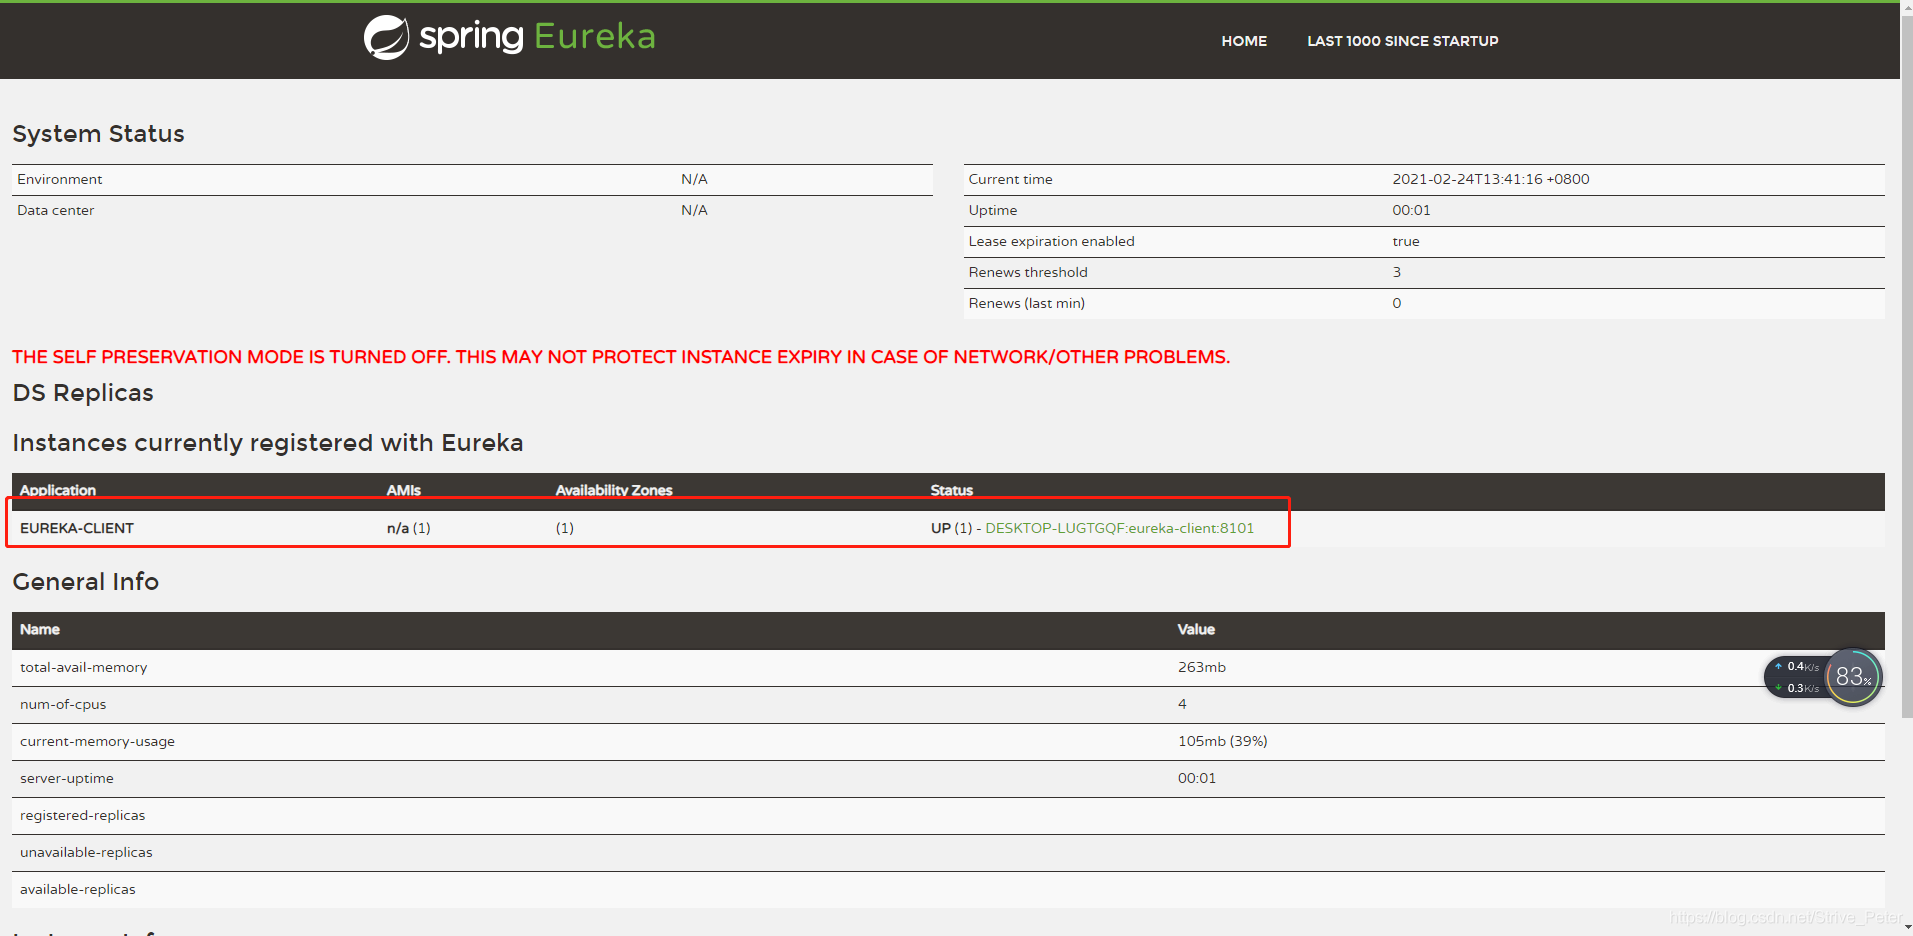Click the Value column header in General Info
This screenshot has width=1913, height=936.
click(1196, 629)
